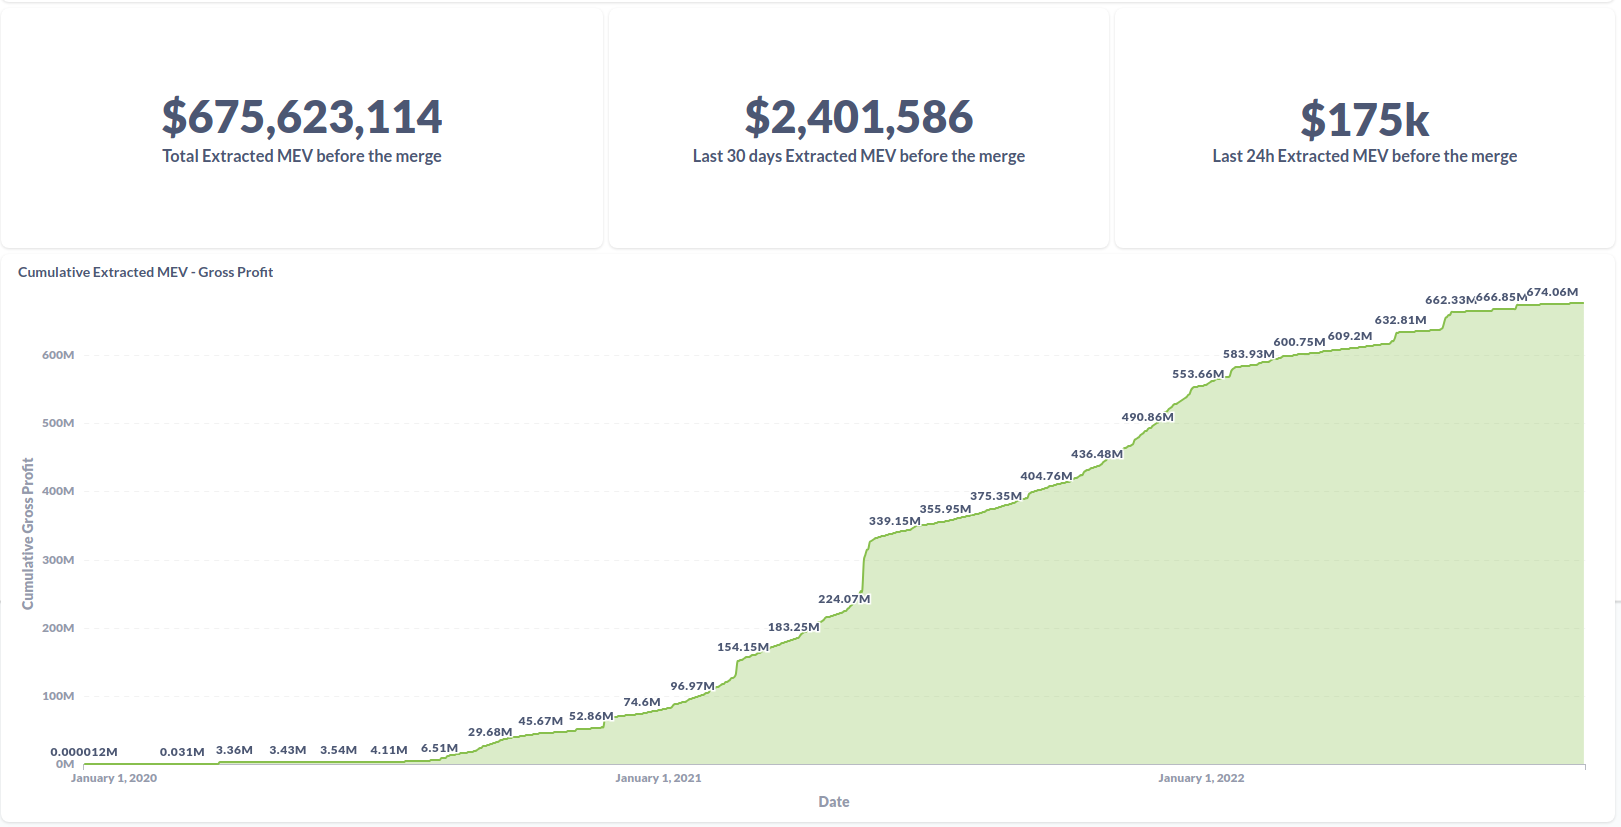Image resolution: width=1621 pixels, height=827 pixels.
Task: Click the Date x-axis title
Action: coord(833,802)
